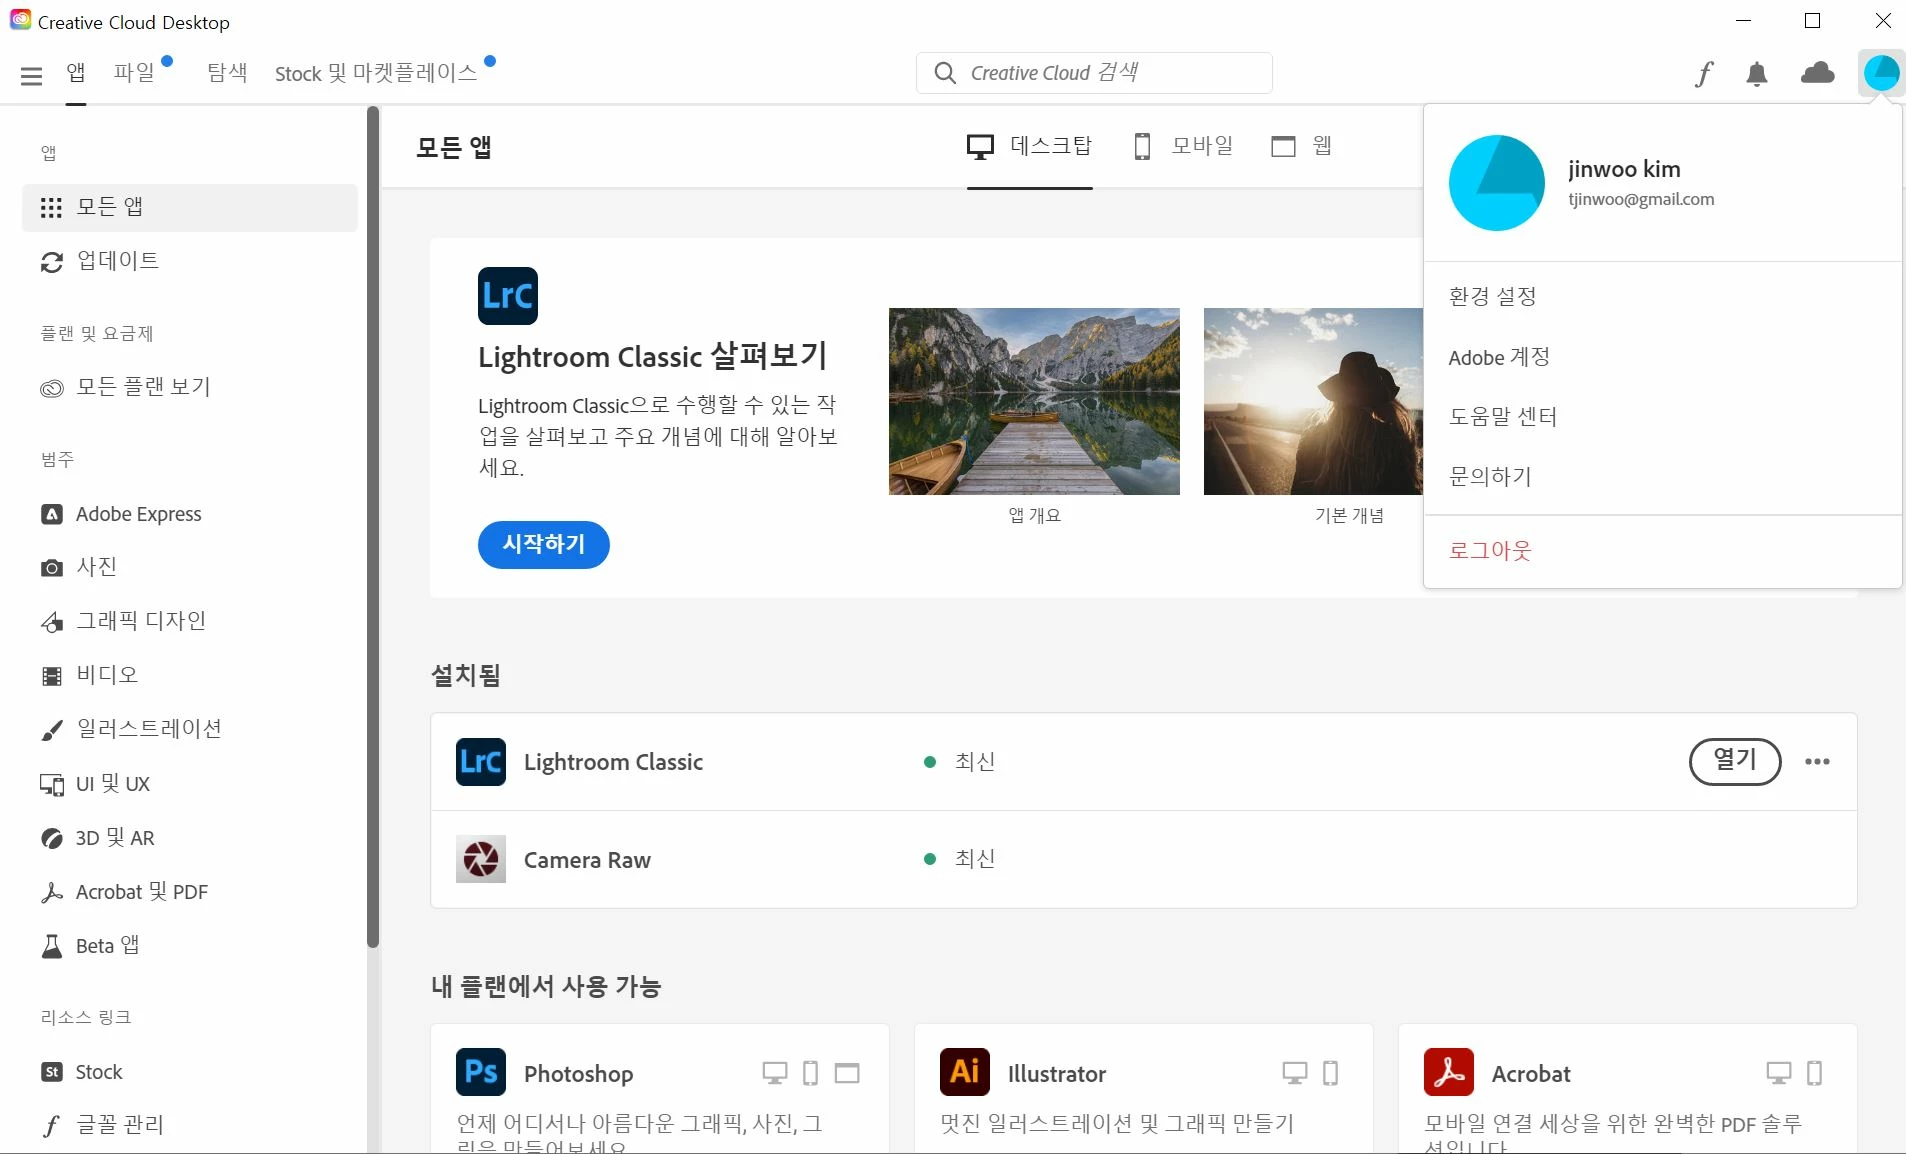Open 모든 플랜 보기 in the sidebar

[126, 388]
